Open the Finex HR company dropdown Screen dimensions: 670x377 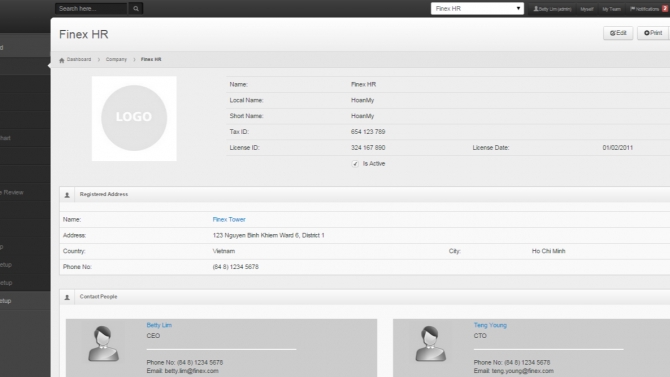pos(477,9)
